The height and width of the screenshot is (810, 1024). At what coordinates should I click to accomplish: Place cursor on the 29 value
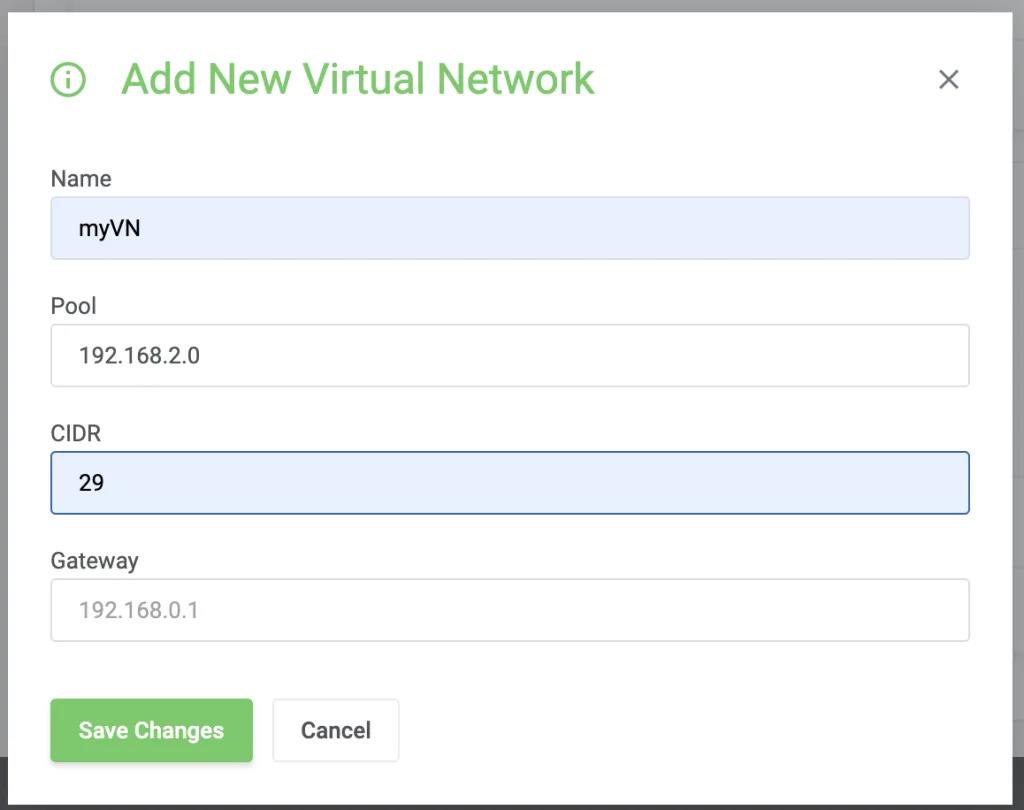[x=92, y=483]
